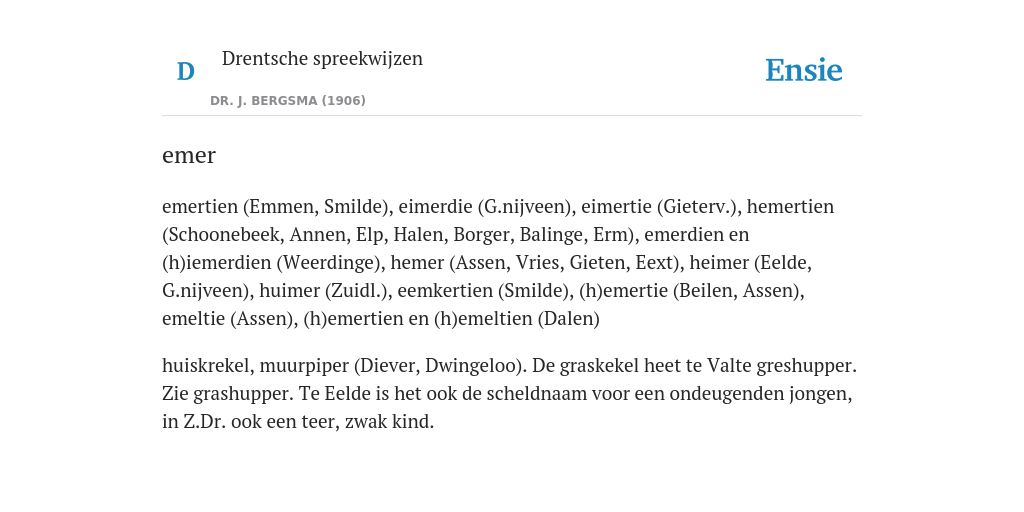Click the blue D letter icon

pos(185,71)
